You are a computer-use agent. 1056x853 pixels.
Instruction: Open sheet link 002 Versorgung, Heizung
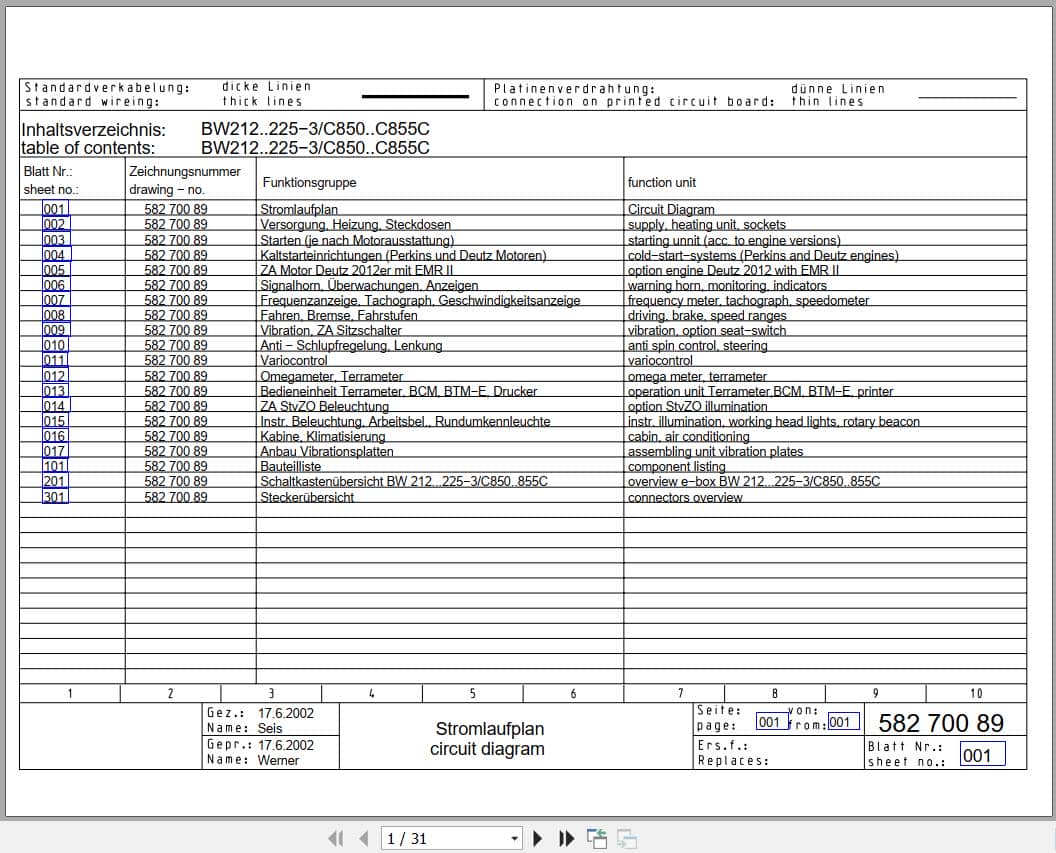coord(55,224)
